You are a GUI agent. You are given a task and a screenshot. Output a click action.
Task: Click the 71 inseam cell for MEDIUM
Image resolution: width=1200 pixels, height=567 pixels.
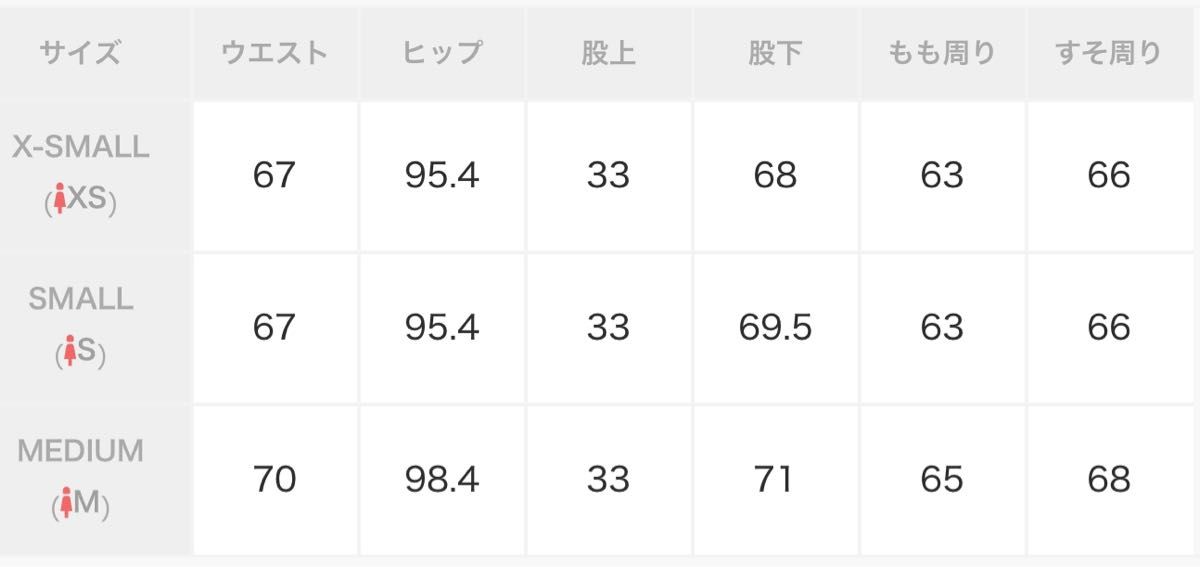[775, 480]
